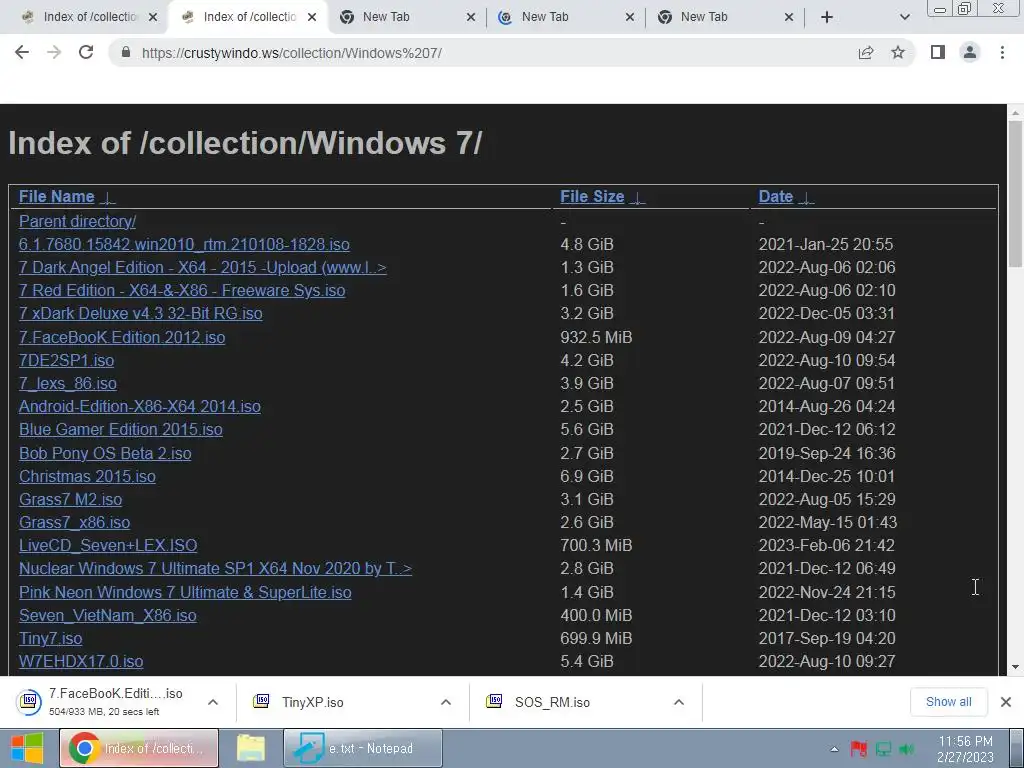Click 7.FaceBooK.Edition.2012.iso link

122,338
